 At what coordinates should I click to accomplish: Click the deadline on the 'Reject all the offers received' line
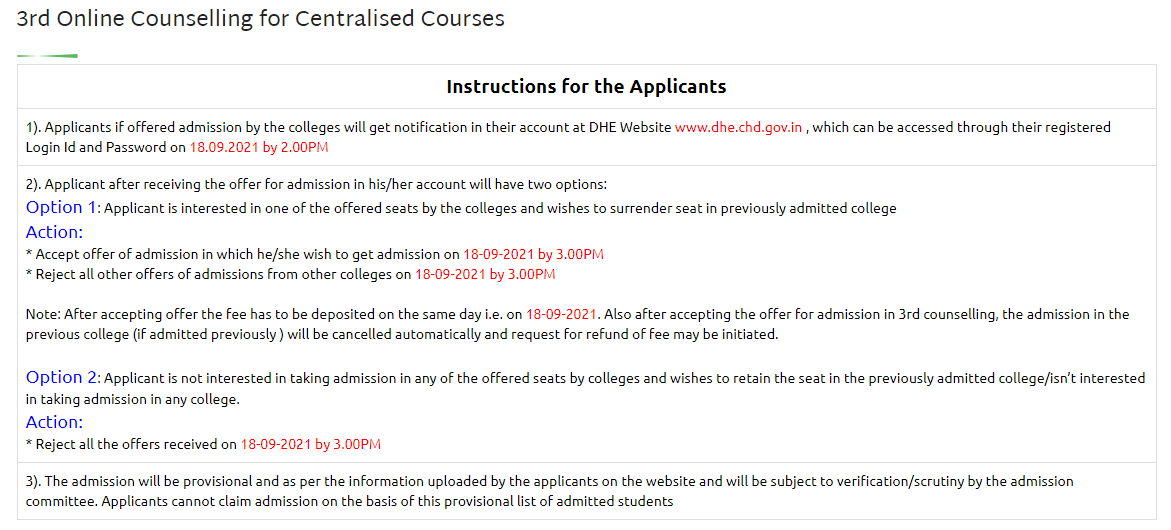311,445
